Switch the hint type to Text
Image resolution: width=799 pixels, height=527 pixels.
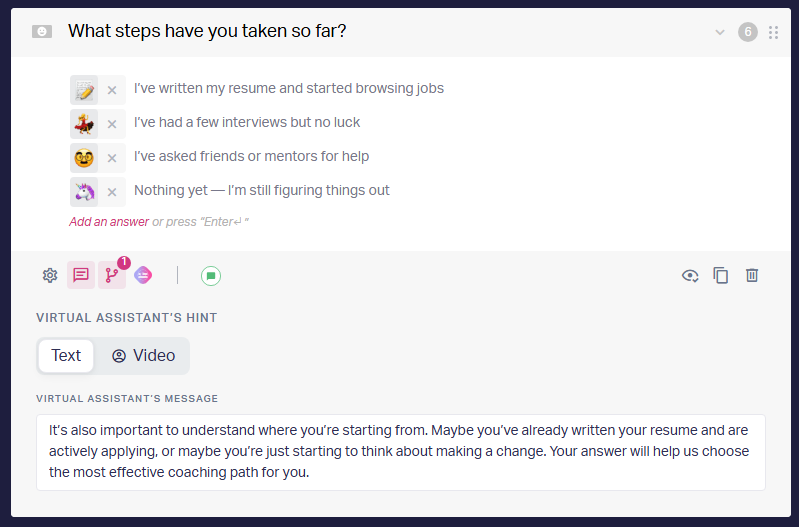(66, 355)
